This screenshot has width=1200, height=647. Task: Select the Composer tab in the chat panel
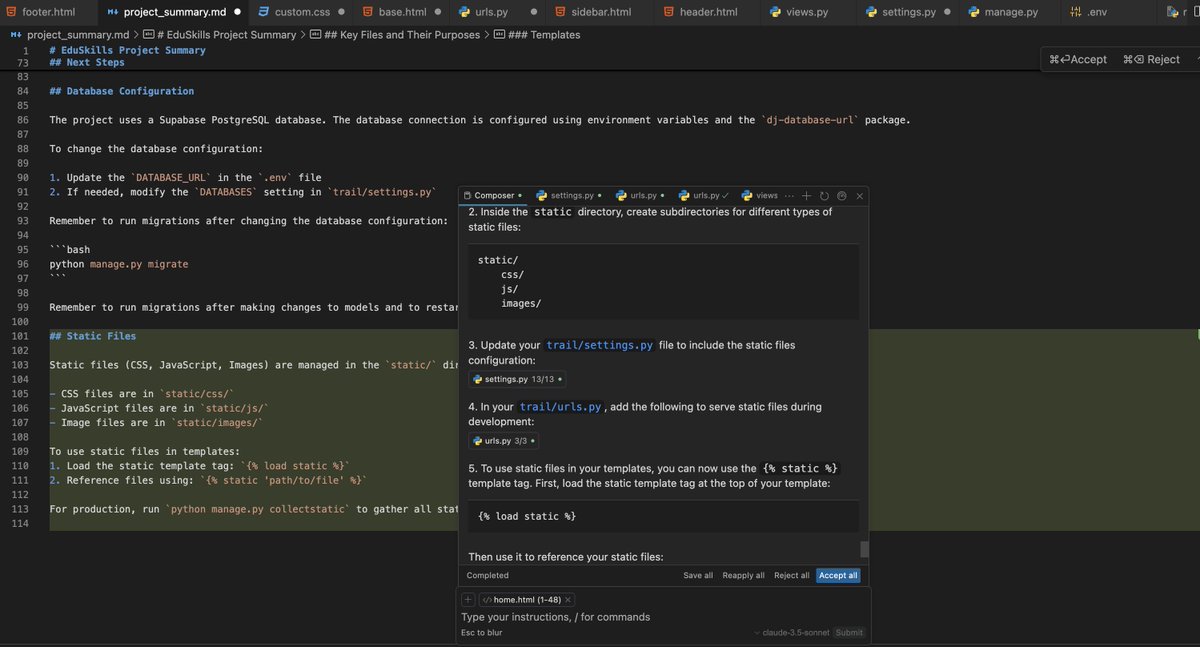coord(495,196)
